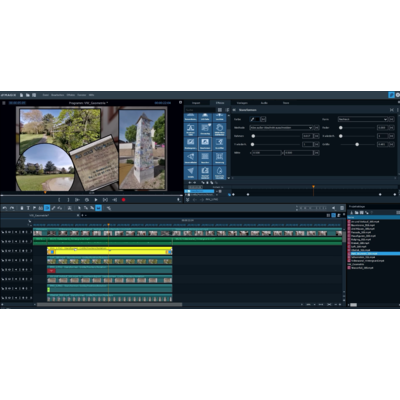Image resolution: width=400 pixels, height=400 pixels.
Task: Close the VW_Geometrie timeline tab
Action: point(78,215)
